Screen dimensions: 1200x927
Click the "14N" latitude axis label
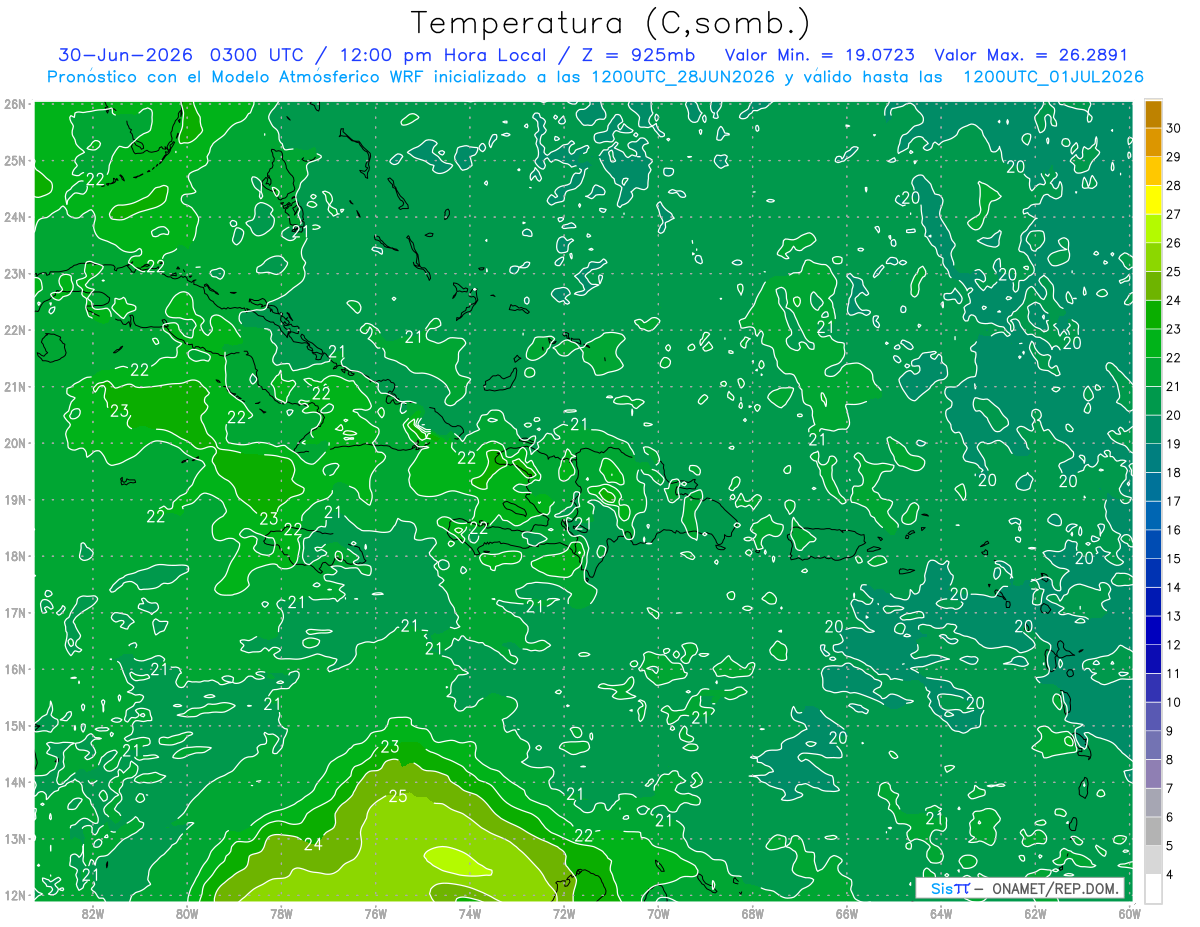coord(14,782)
